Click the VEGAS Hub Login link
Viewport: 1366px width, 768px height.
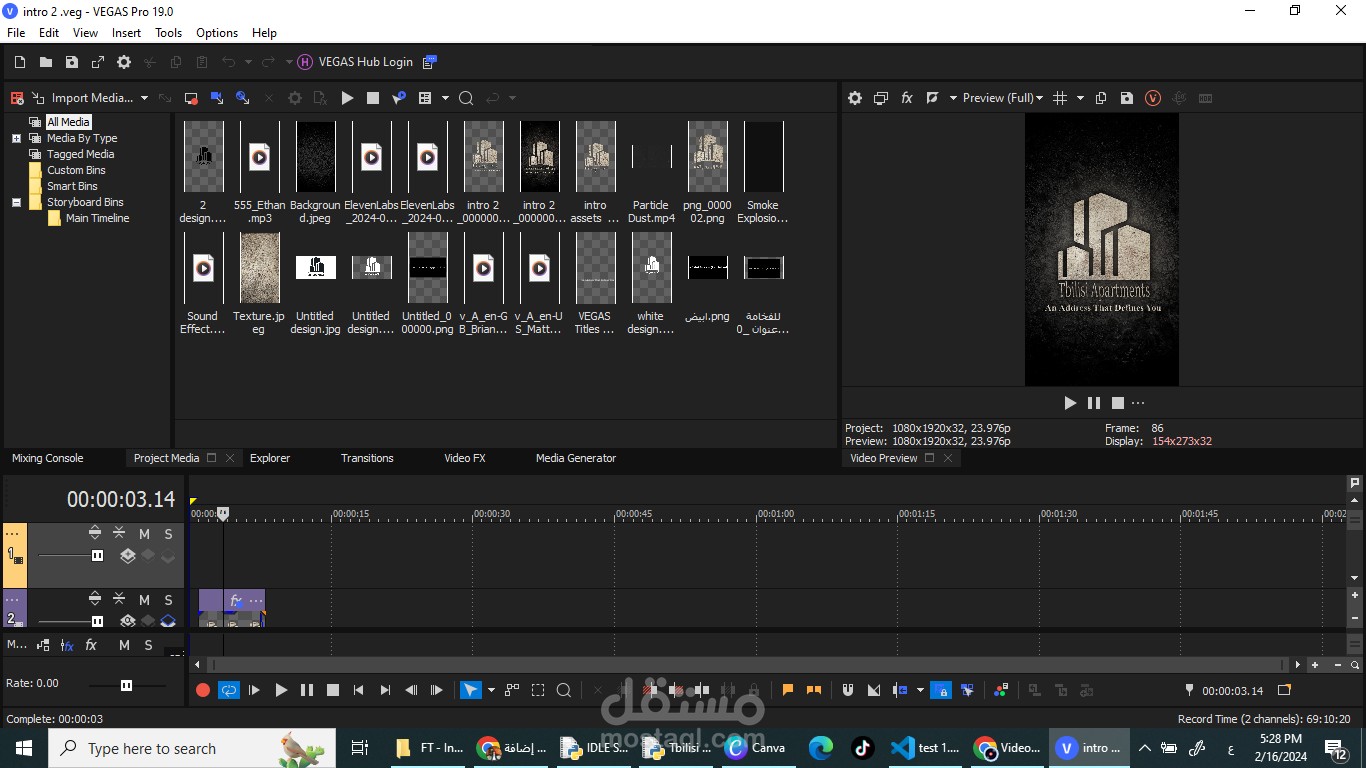(x=366, y=62)
